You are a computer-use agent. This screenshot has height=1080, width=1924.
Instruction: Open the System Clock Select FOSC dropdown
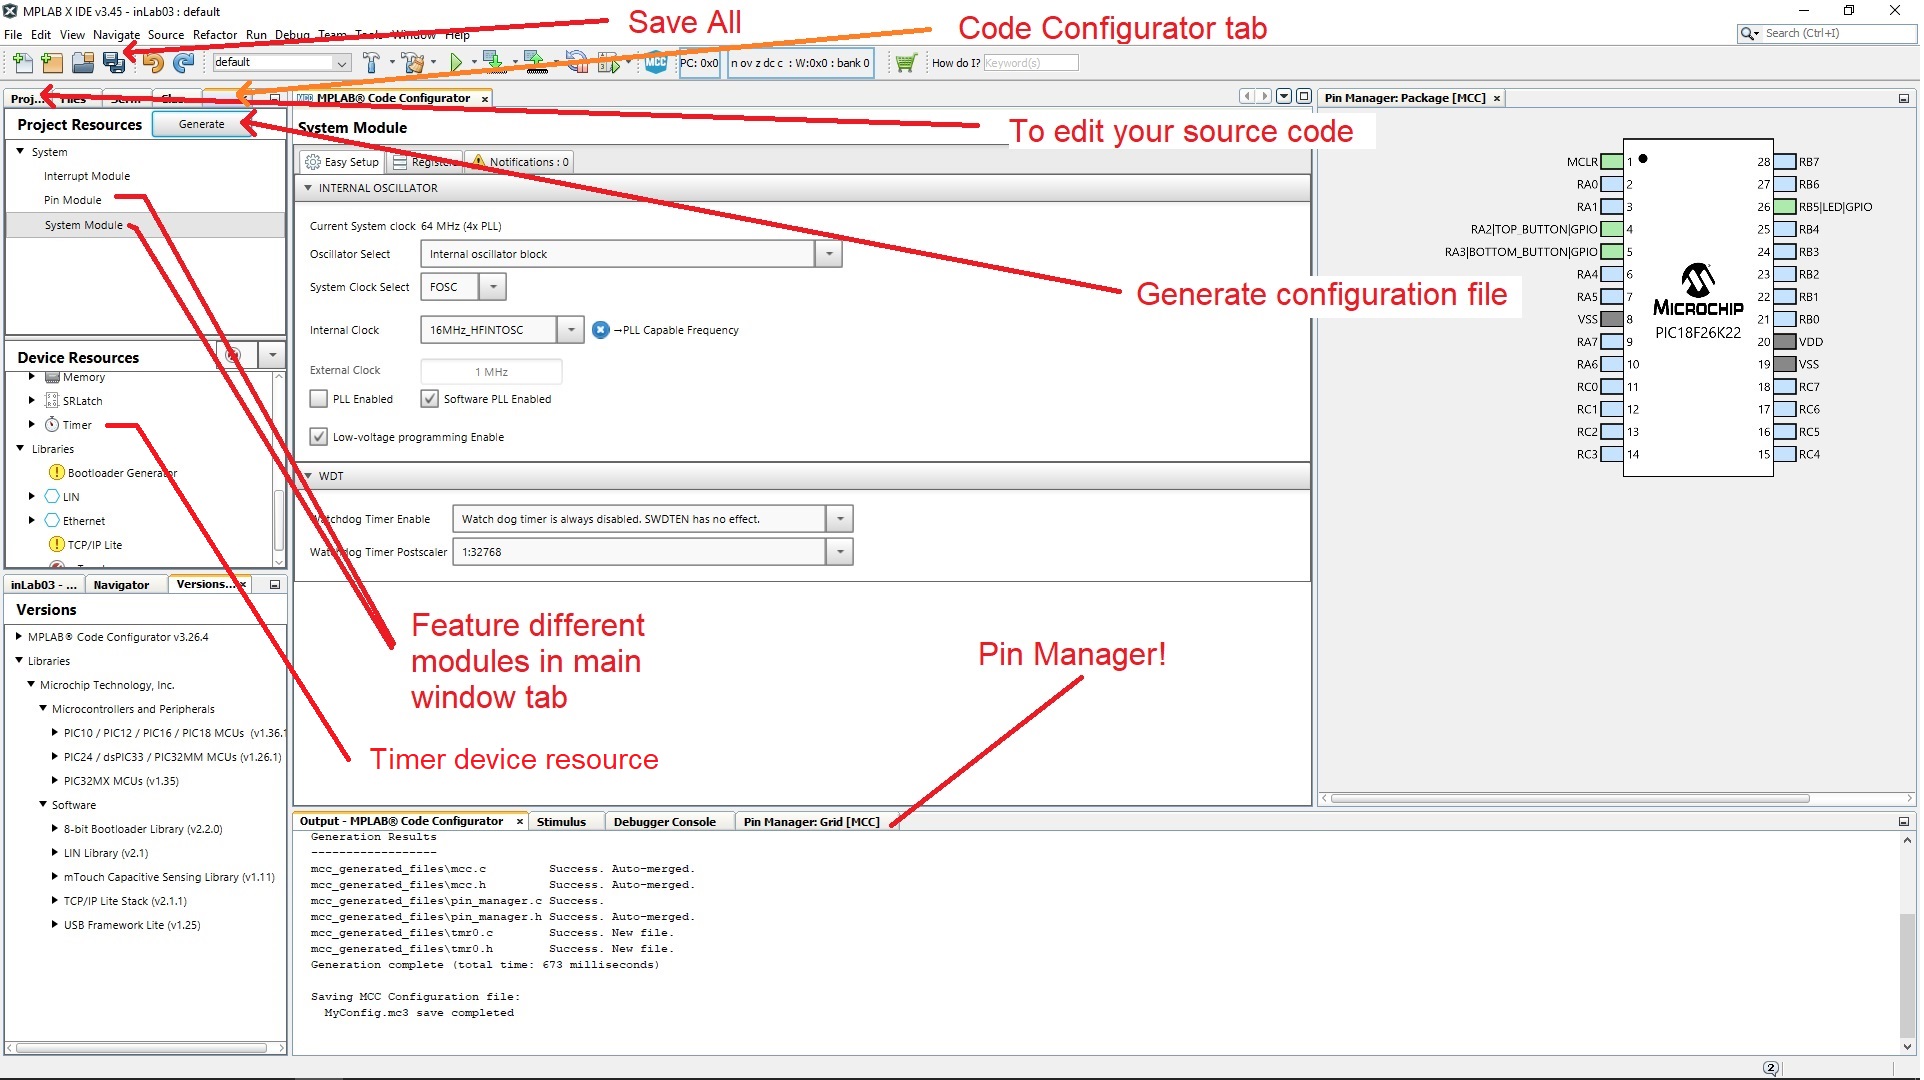point(493,287)
